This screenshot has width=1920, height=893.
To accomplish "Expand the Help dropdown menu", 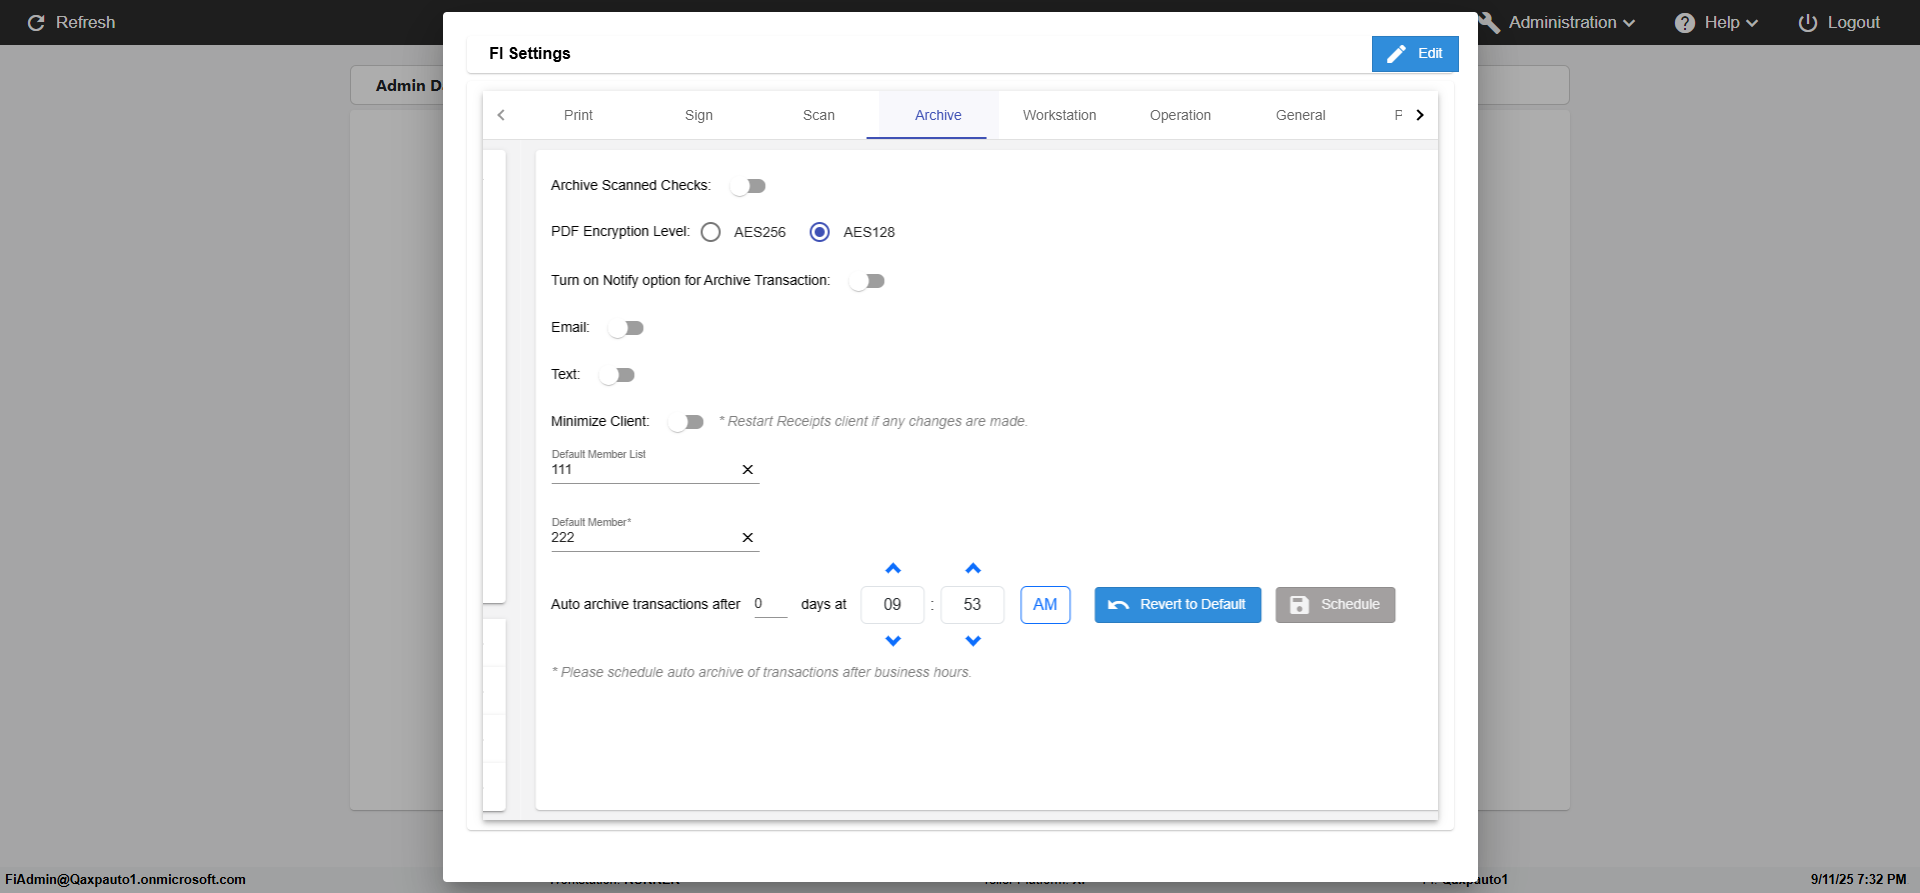I will (x=1717, y=23).
